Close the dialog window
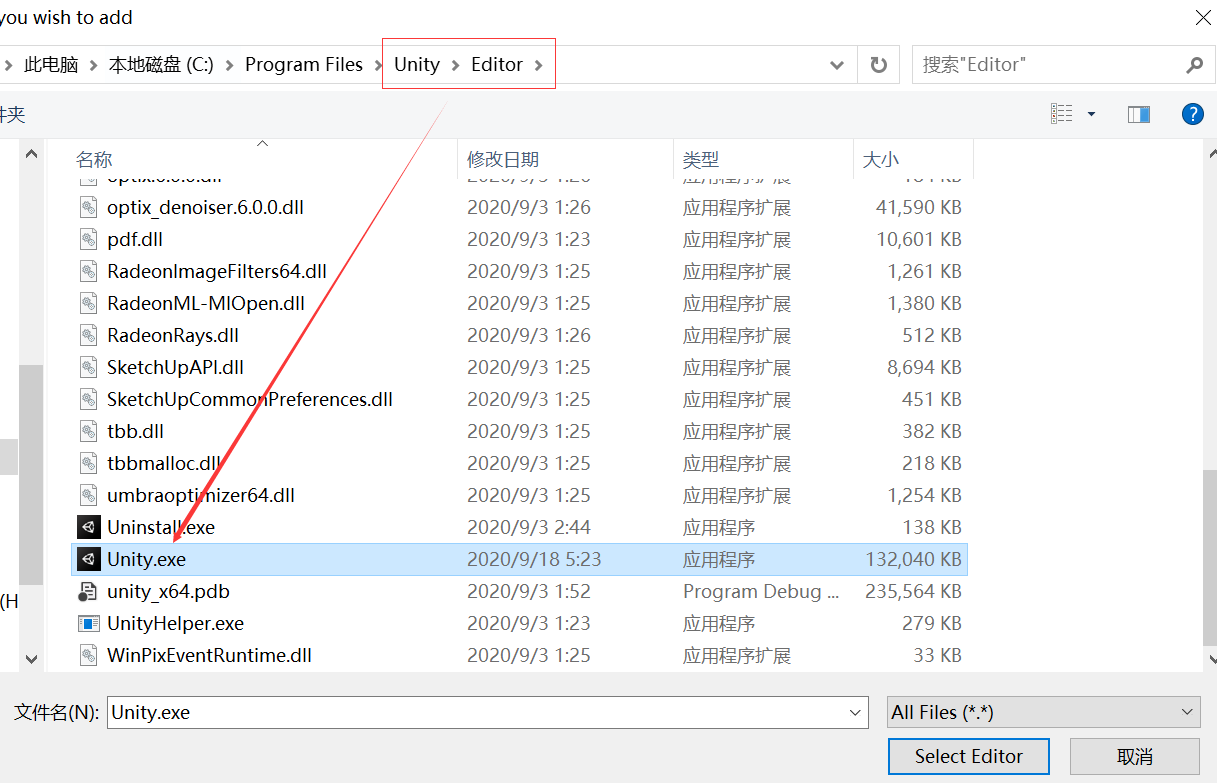 [1203, 17]
